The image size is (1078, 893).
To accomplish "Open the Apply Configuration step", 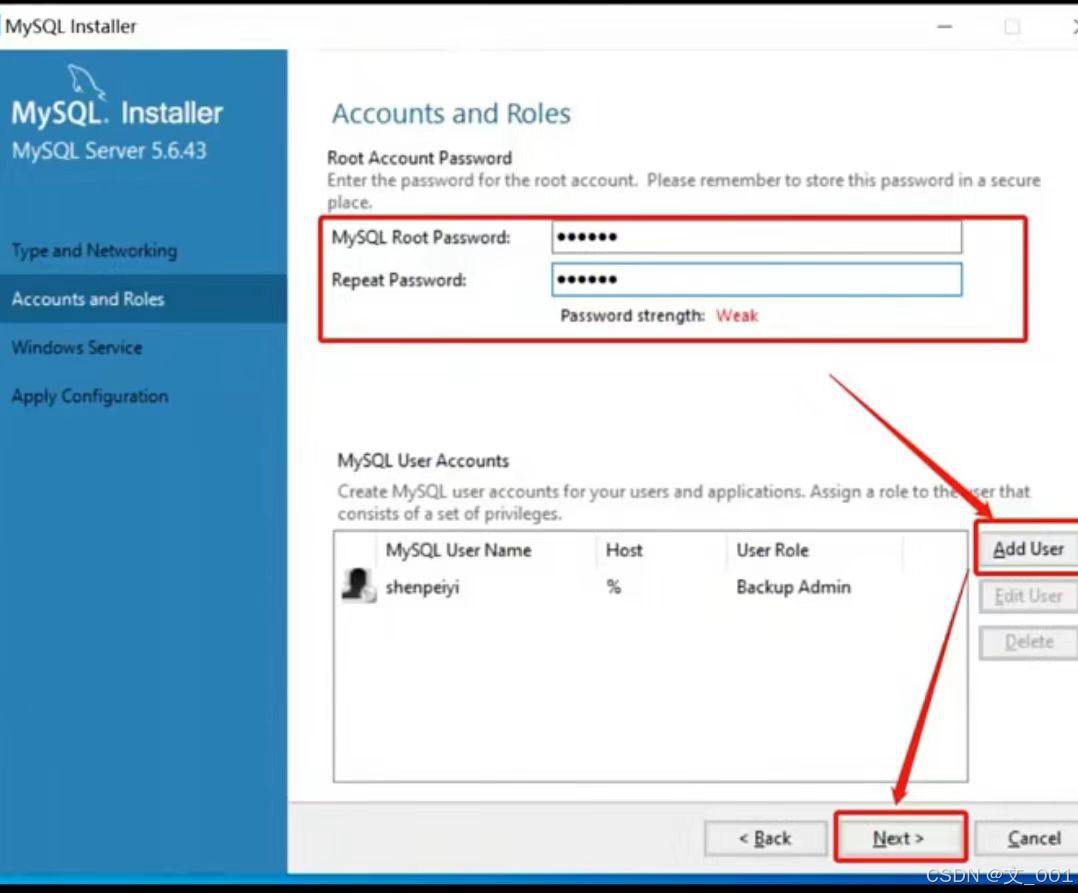I will click(90, 397).
